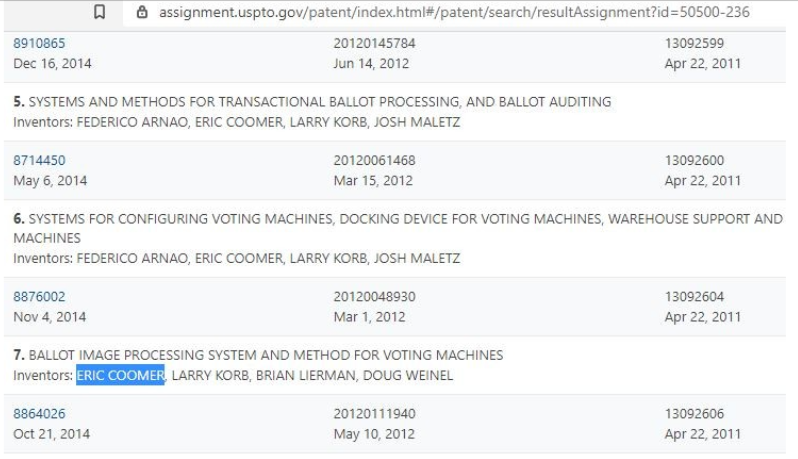Click application number 13092606
Image resolution: width=798 pixels, height=459 pixels.
pos(694,413)
